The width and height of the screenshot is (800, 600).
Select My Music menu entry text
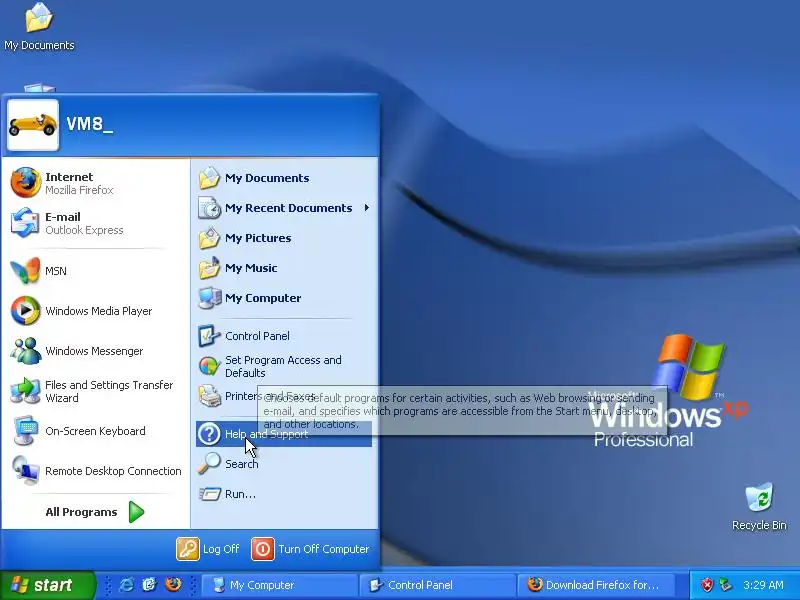click(x=251, y=268)
